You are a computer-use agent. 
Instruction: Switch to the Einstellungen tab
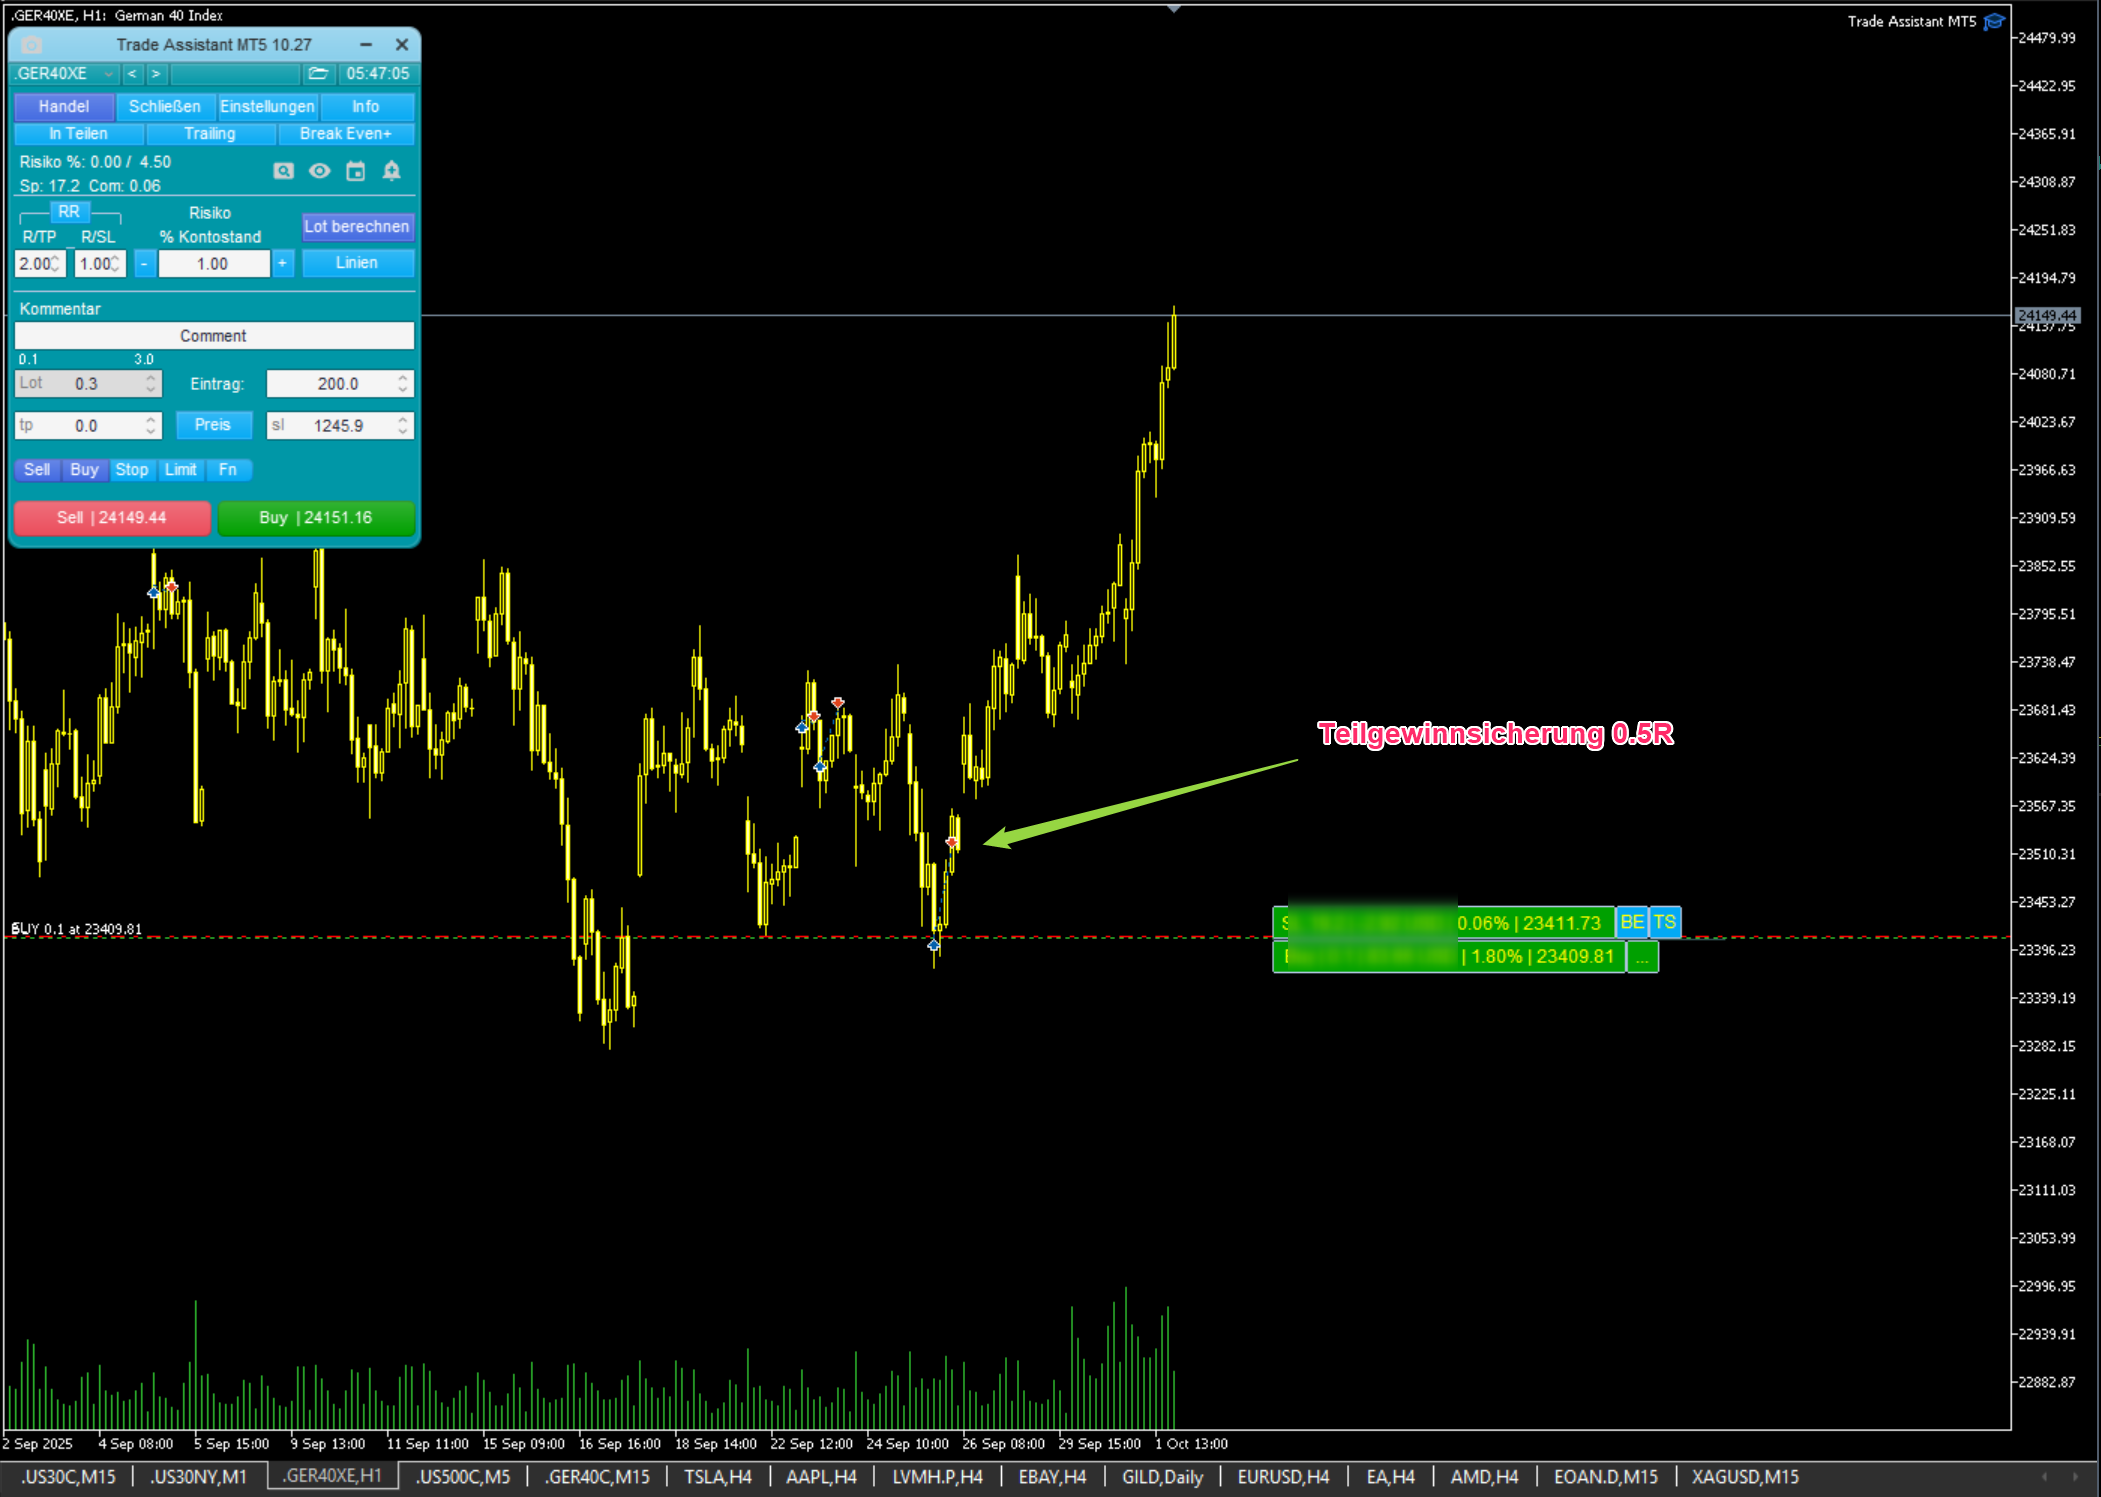(x=267, y=106)
